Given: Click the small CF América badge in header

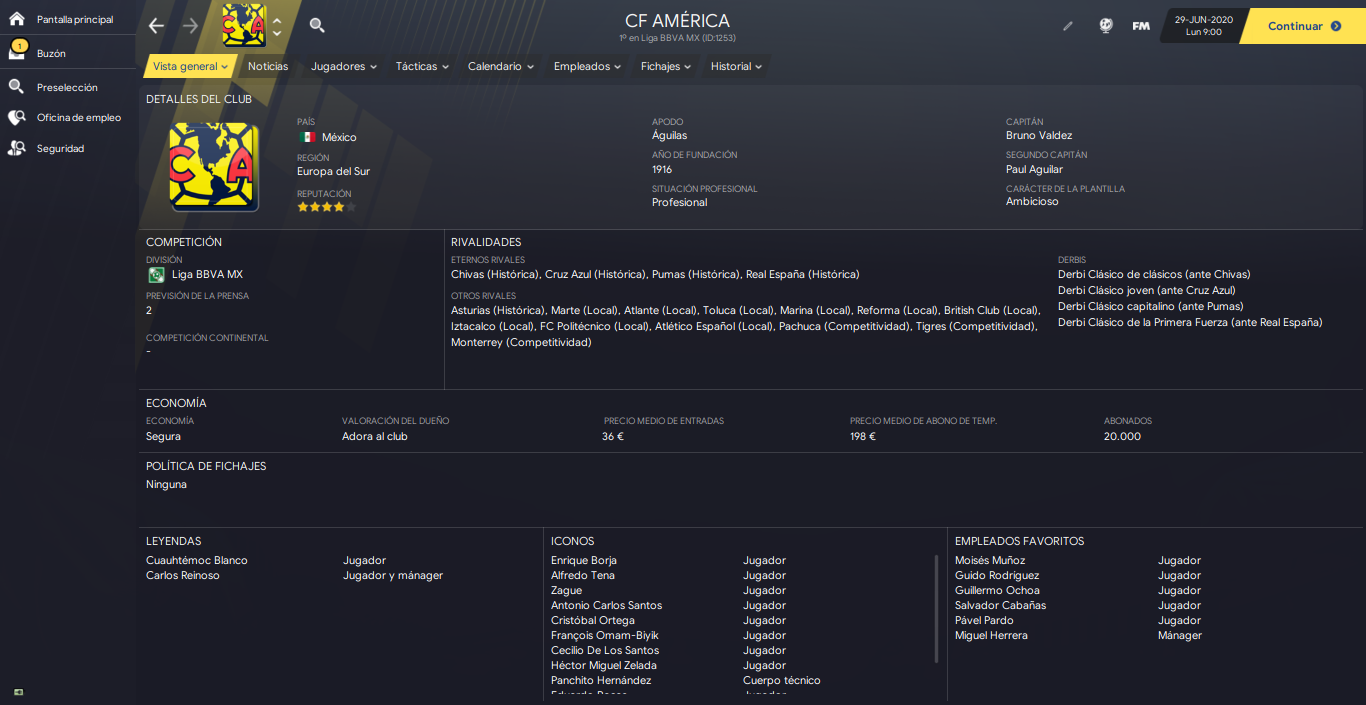Looking at the screenshot, I should [244, 25].
